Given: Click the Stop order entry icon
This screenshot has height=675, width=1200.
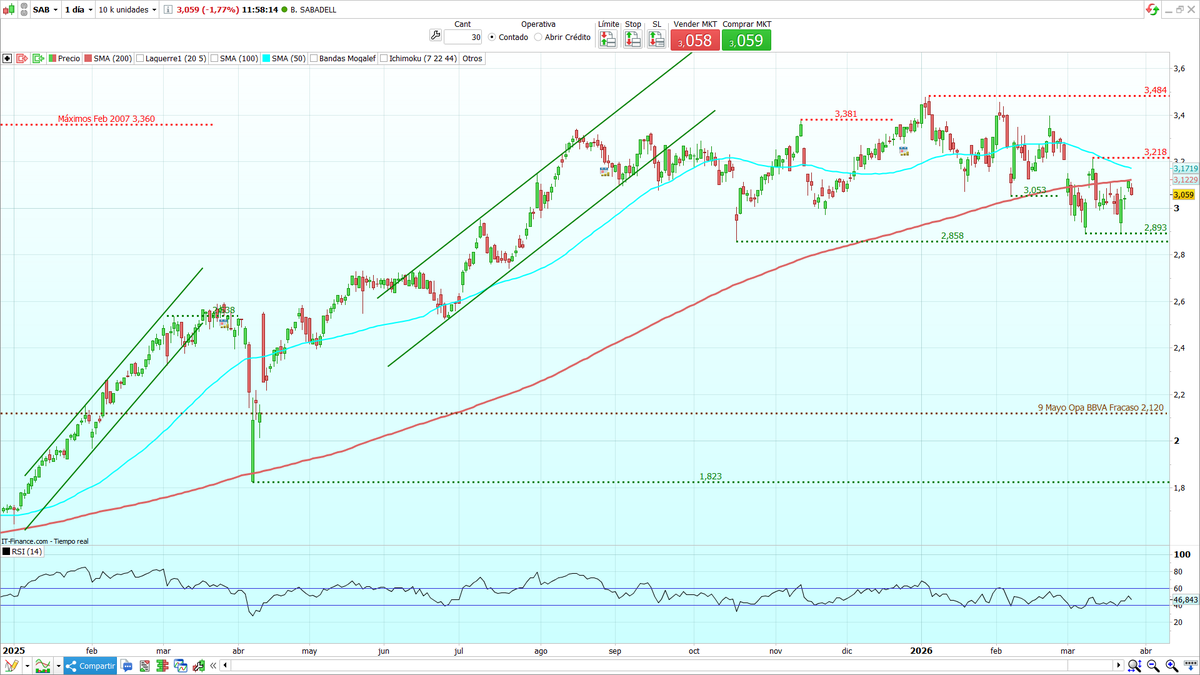Looking at the screenshot, I should 632,38.
